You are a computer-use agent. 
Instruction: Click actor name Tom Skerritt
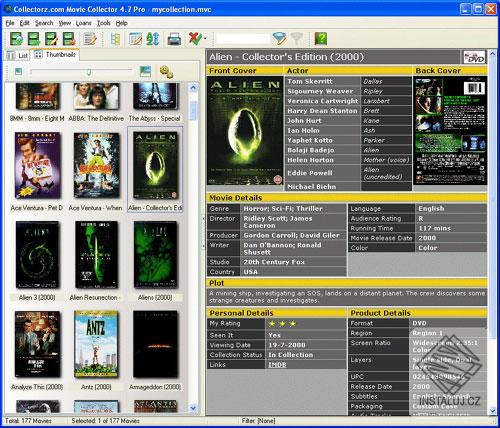[x=310, y=81]
